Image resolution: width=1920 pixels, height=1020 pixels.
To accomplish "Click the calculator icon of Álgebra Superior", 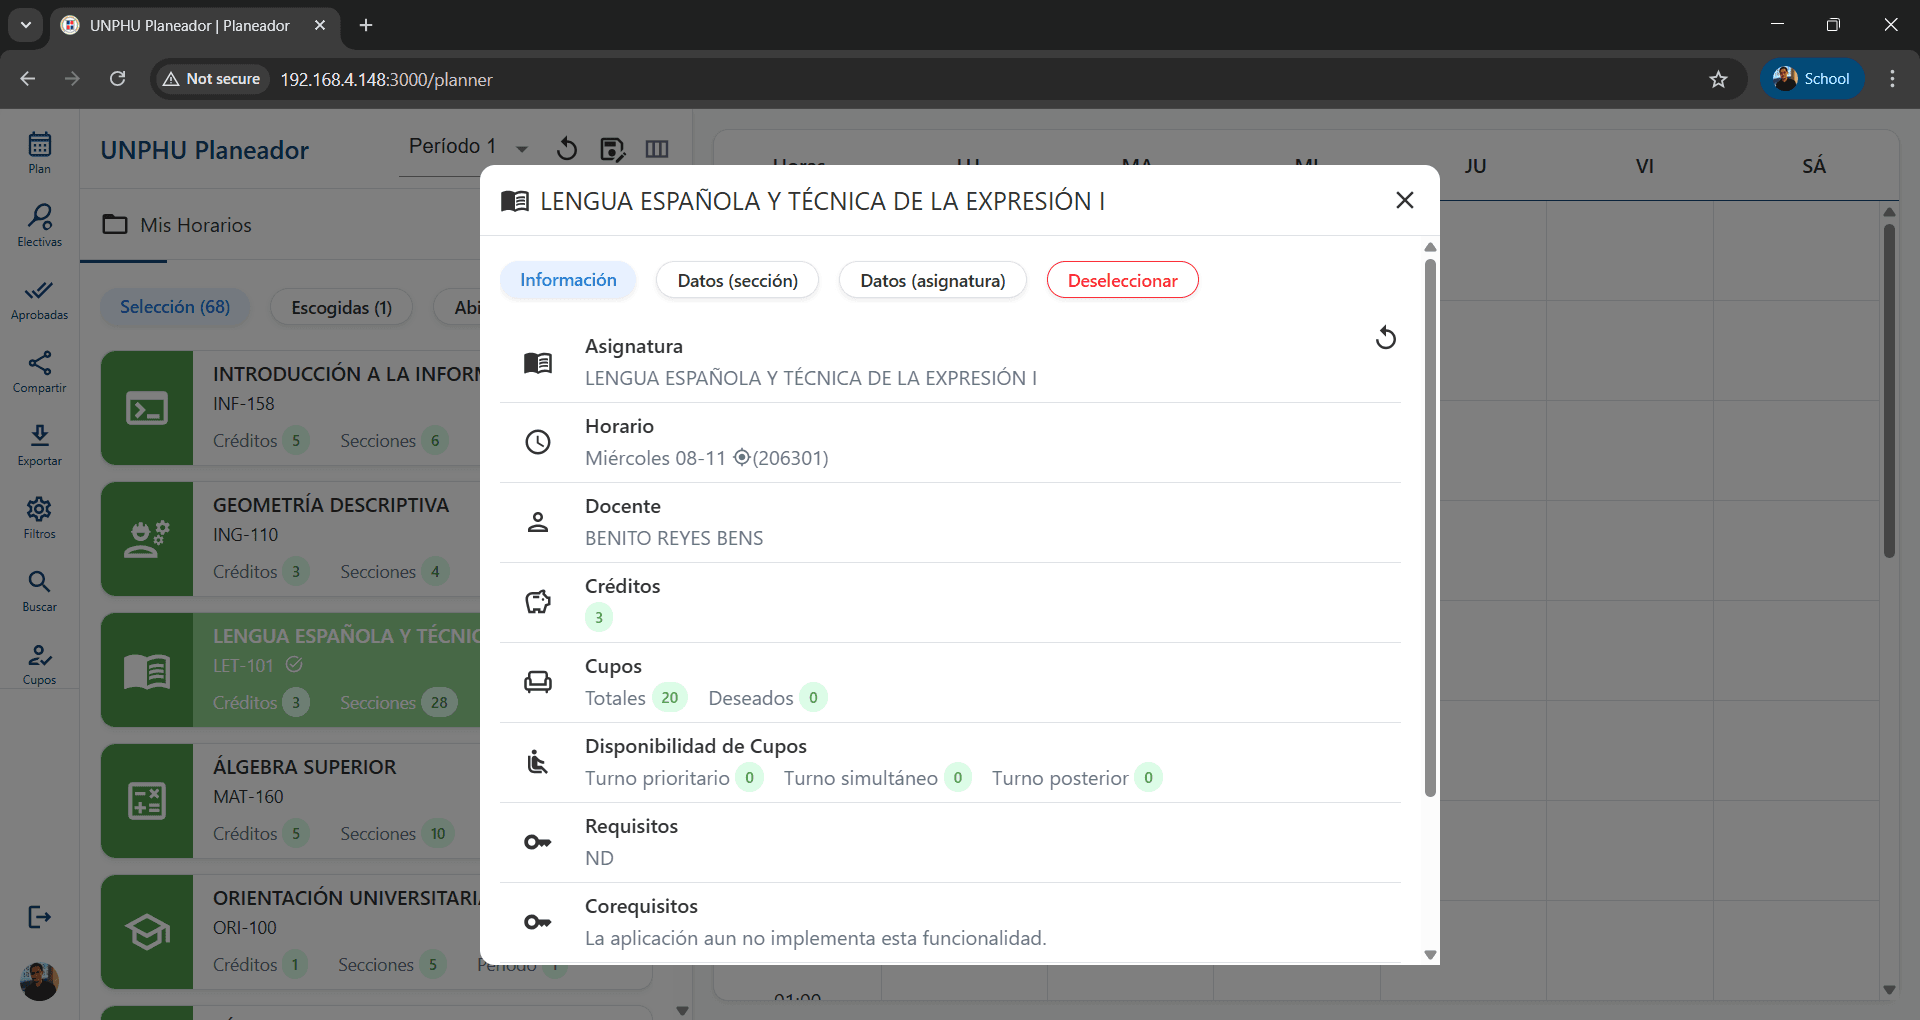I will pos(147,801).
